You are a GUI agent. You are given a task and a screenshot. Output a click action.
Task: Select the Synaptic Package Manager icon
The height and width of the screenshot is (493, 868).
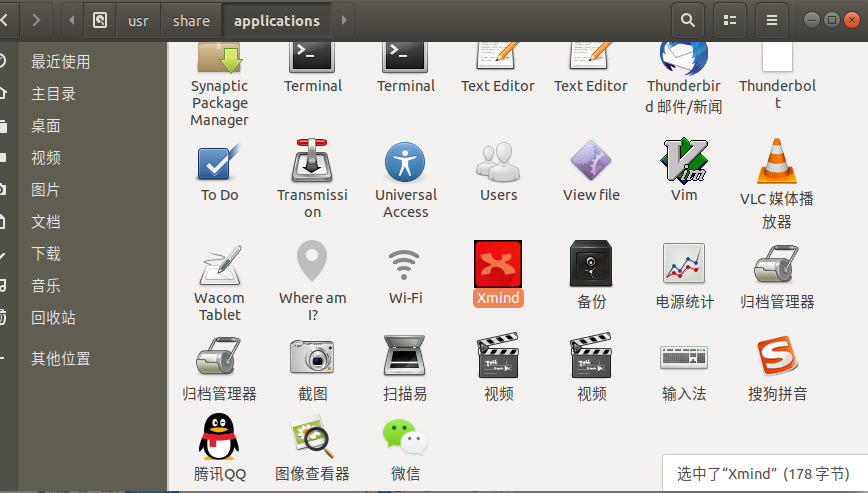(x=220, y=58)
